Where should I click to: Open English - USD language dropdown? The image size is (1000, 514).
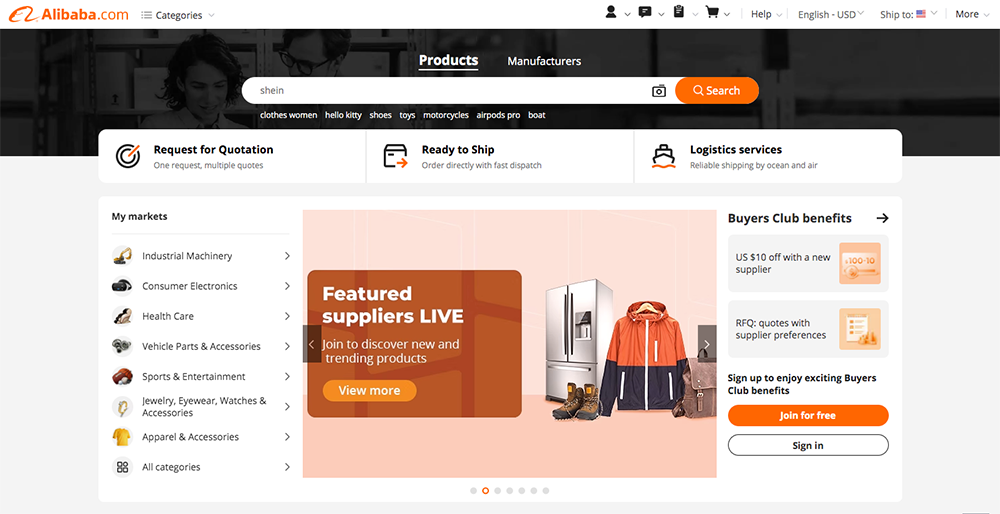831,14
